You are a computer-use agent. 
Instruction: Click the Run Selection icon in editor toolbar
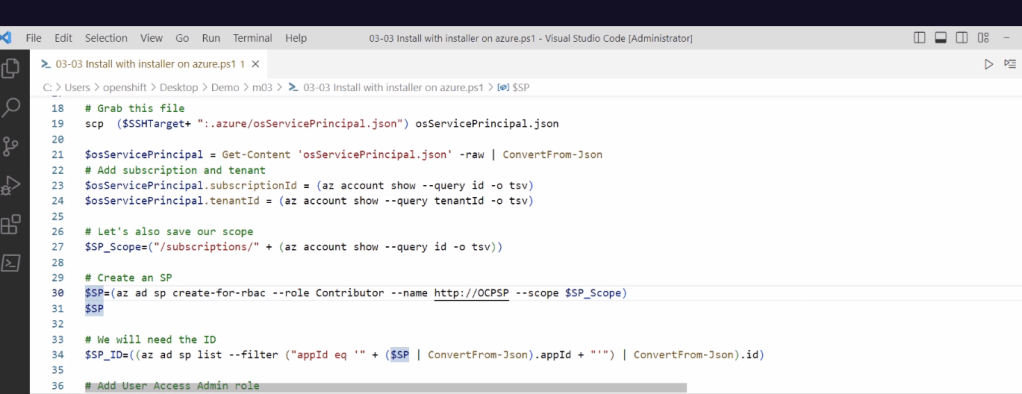coord(1010,64)
